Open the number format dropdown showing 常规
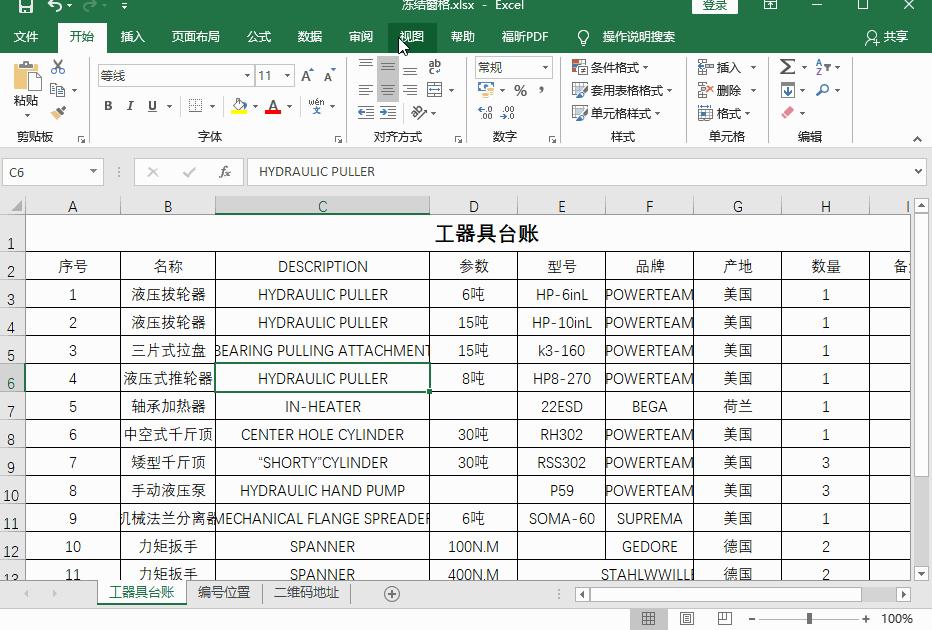This screenshot has width=932, height=630. [513, 67]
